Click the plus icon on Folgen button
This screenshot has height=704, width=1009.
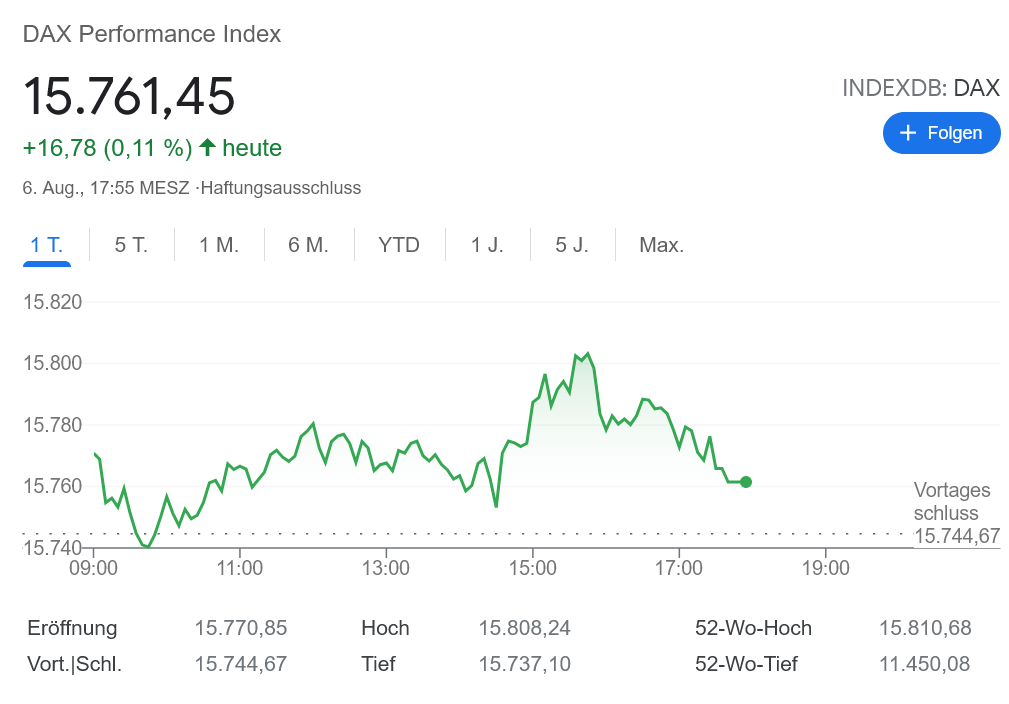pos(908,133)
